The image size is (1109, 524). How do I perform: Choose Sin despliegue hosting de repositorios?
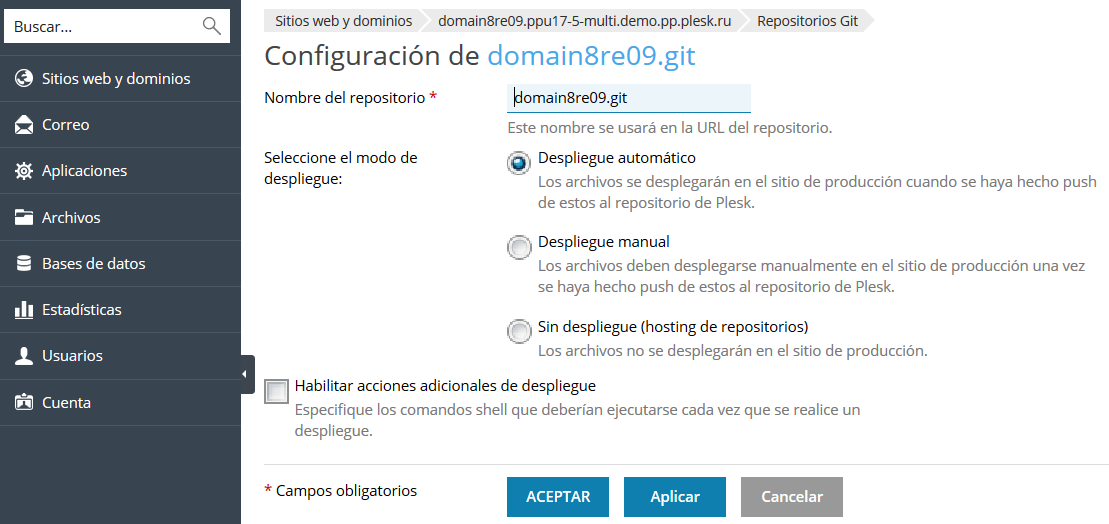pyautogui.click(x=519, y=331)
